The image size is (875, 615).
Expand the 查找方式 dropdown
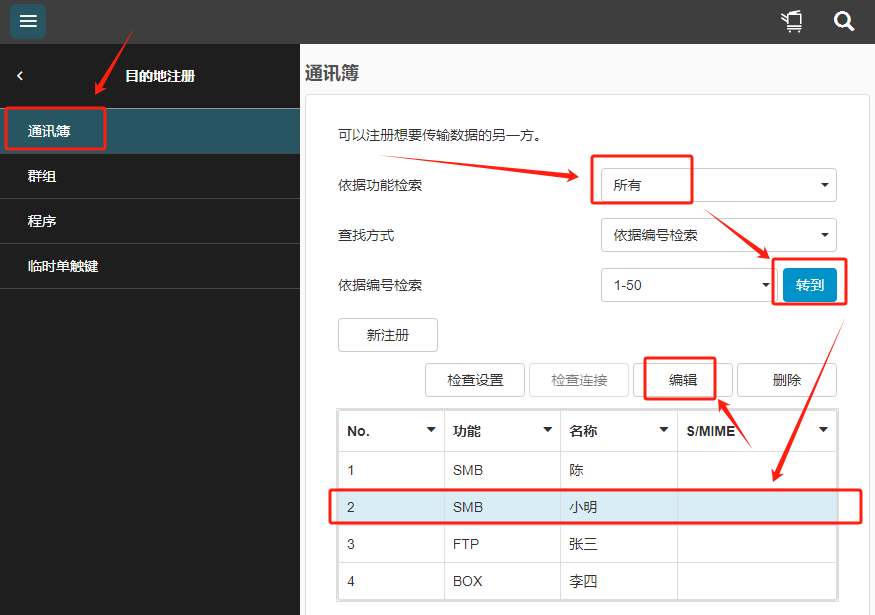(718, 235)
